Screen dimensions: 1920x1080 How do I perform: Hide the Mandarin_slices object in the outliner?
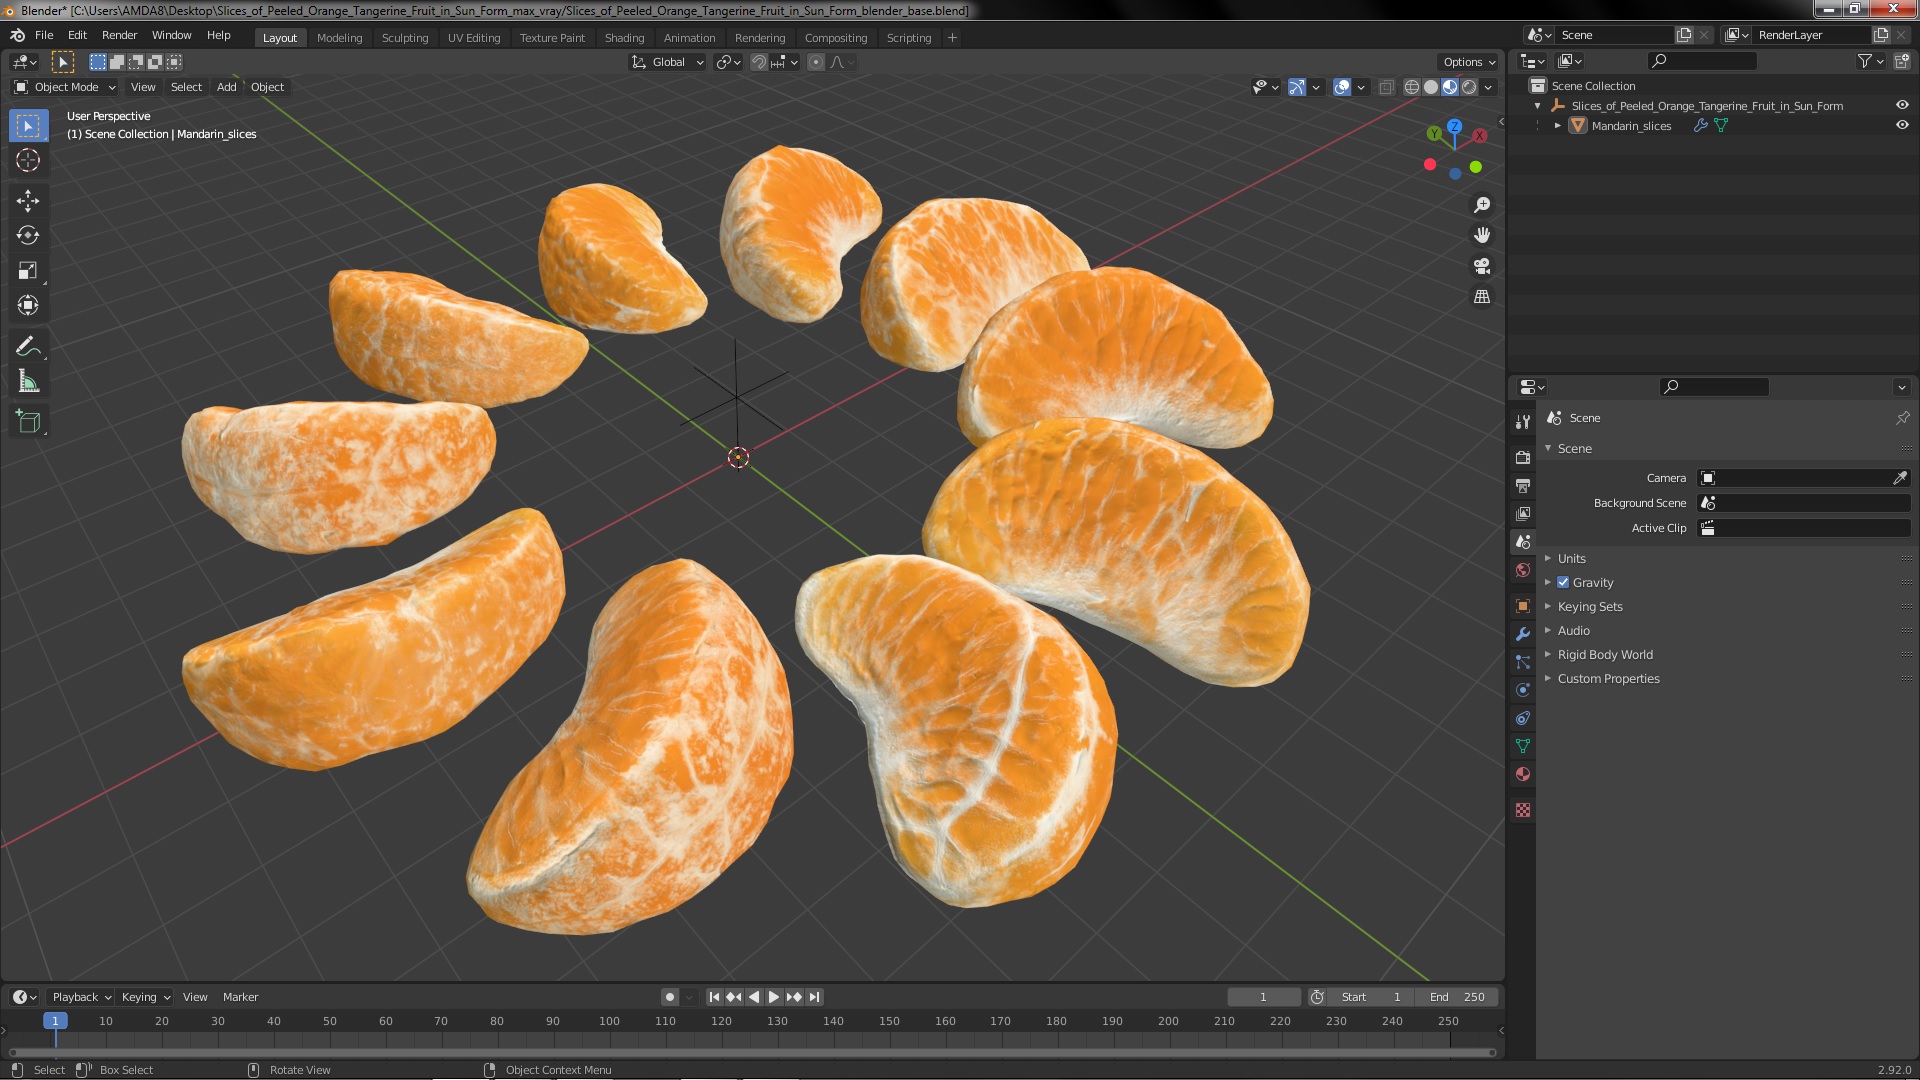click(1902, 126)
